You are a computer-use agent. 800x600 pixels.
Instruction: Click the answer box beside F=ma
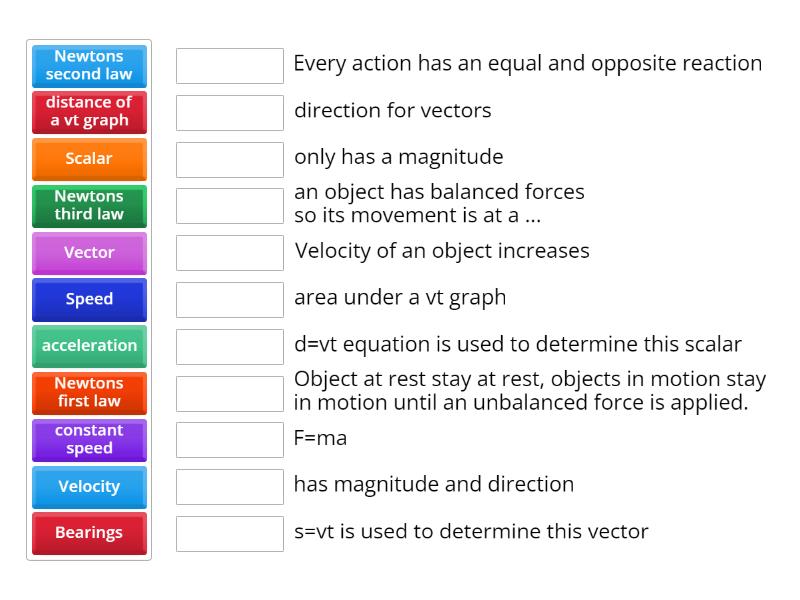[229, 438]
